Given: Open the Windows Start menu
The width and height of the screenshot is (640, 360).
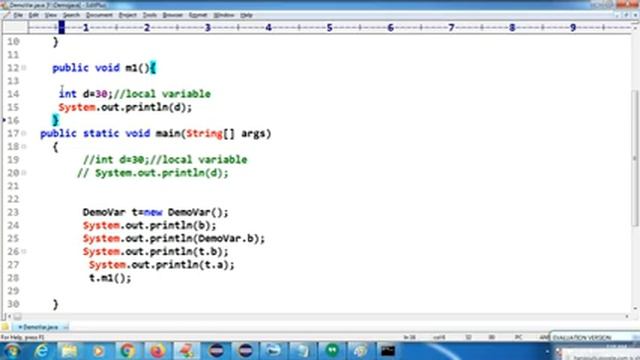Looking at the screenshot, I should click(11, 351).
